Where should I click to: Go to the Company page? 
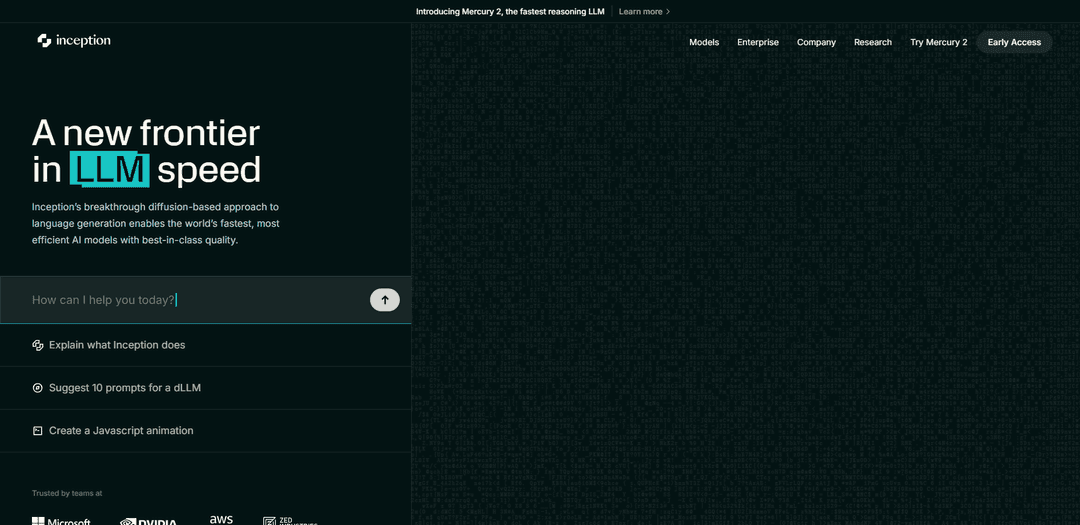pyautogui.click(x=816, y=42)
